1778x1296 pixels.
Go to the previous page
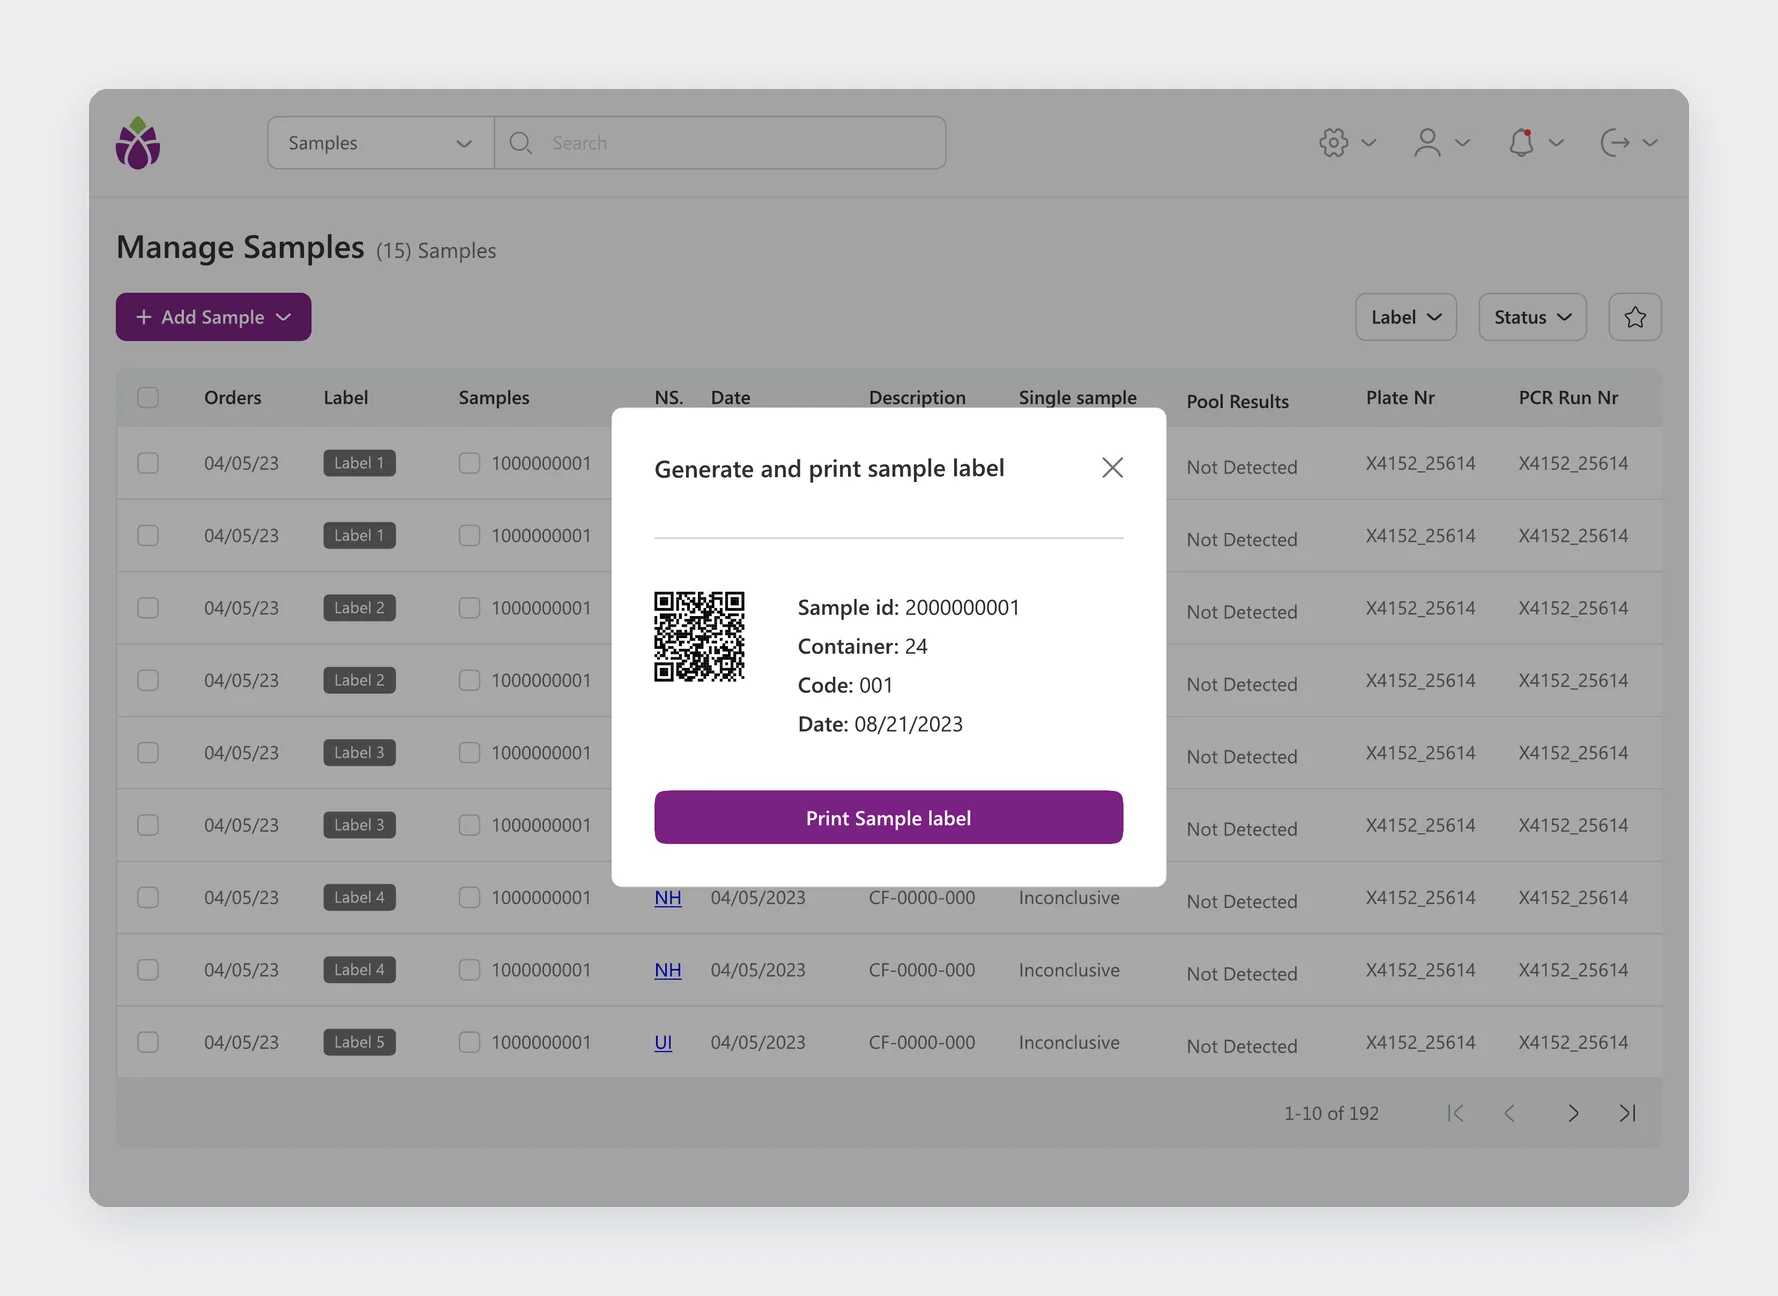[x=1510, y=1113]
